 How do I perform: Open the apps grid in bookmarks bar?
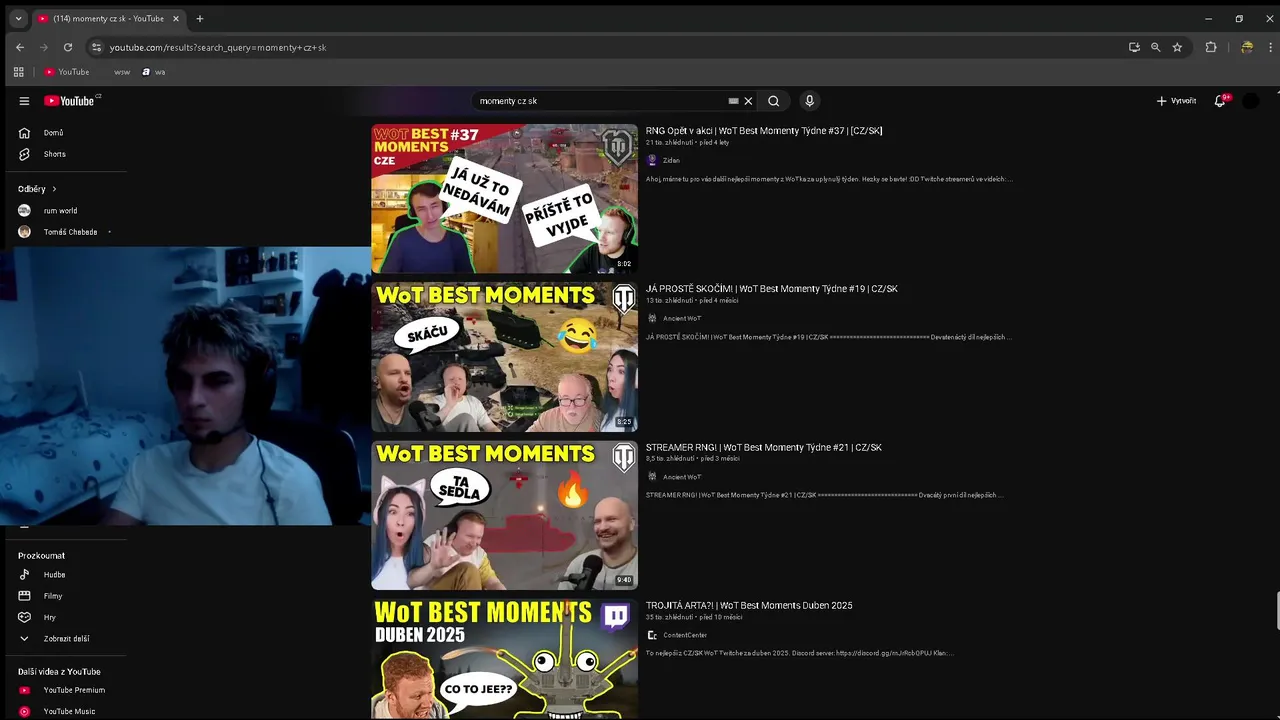(18, 72)
